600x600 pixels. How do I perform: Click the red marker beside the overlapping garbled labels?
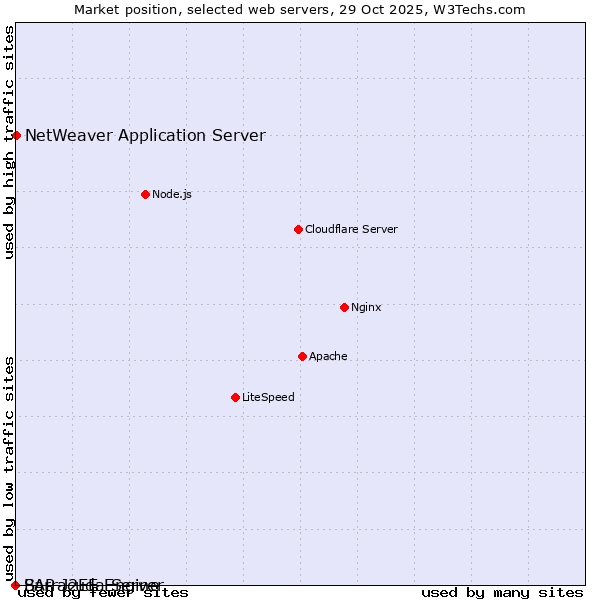(15, 584)
